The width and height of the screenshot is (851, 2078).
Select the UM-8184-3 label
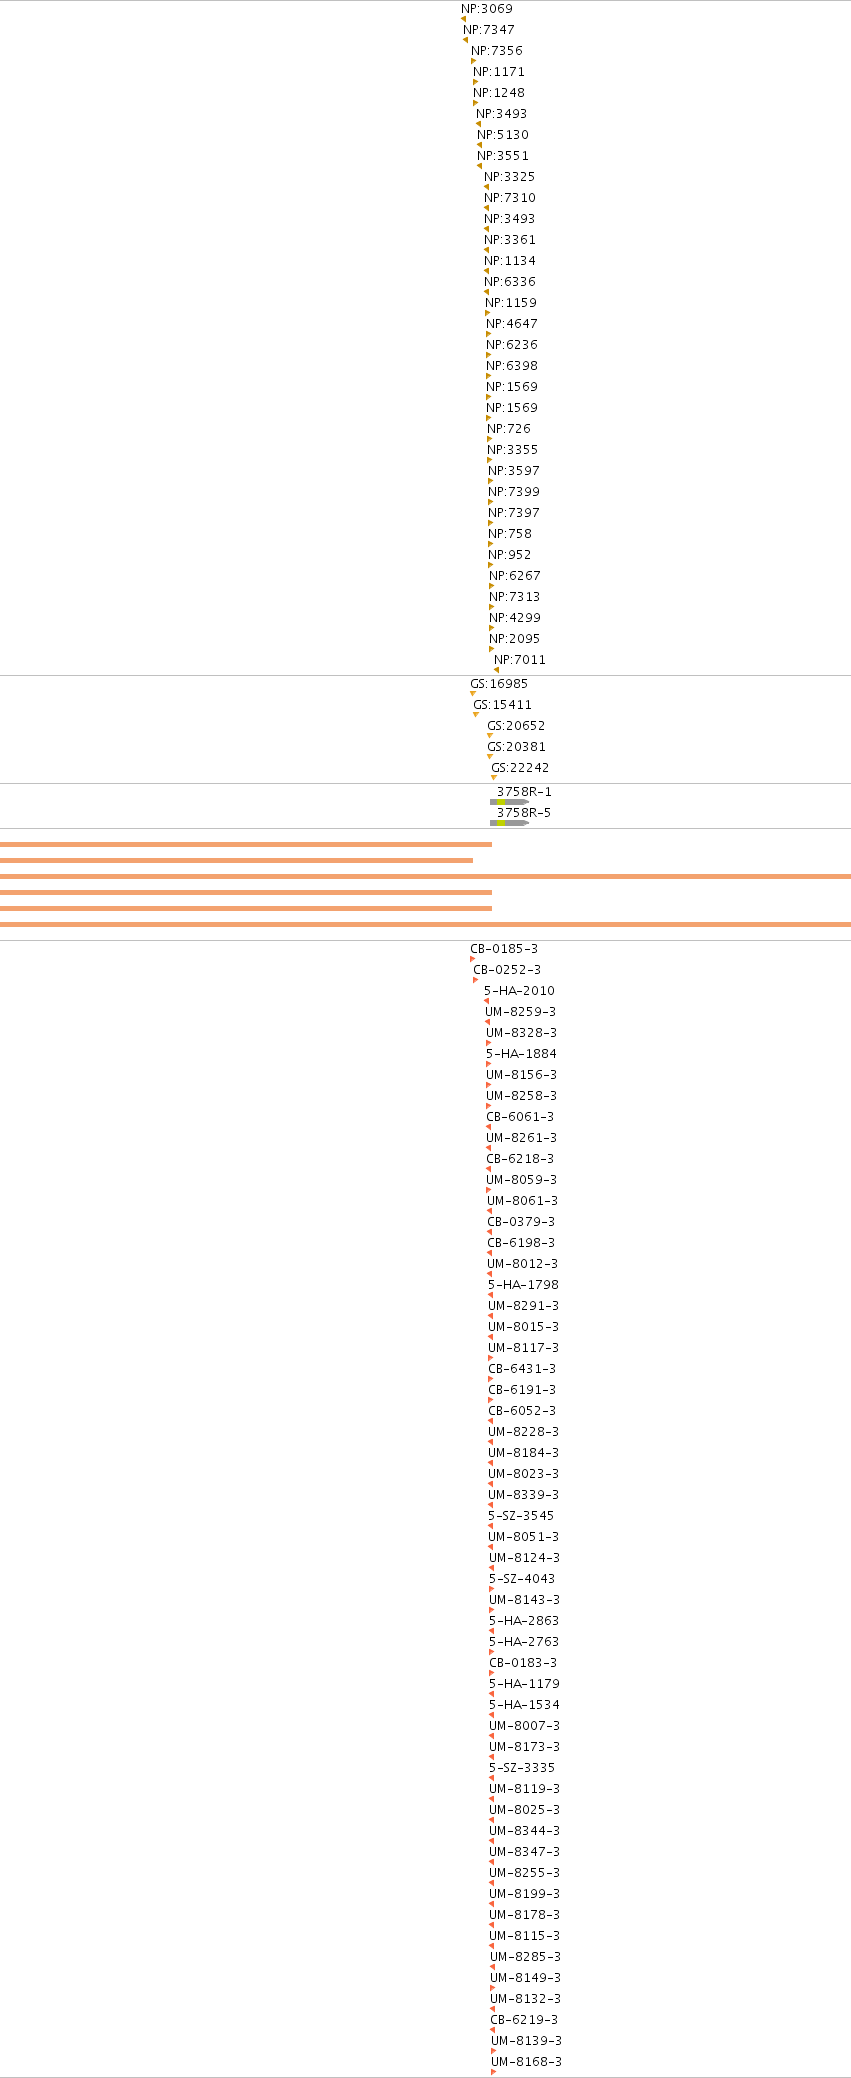click(524, 1453)
